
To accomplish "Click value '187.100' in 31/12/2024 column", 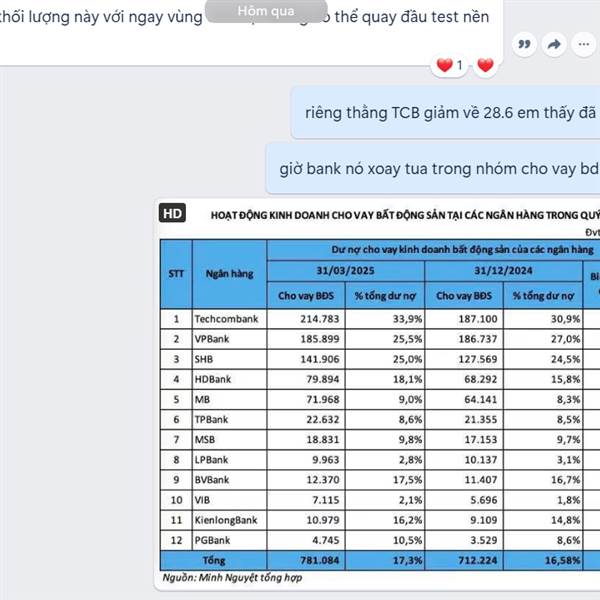I will [478, 319].
